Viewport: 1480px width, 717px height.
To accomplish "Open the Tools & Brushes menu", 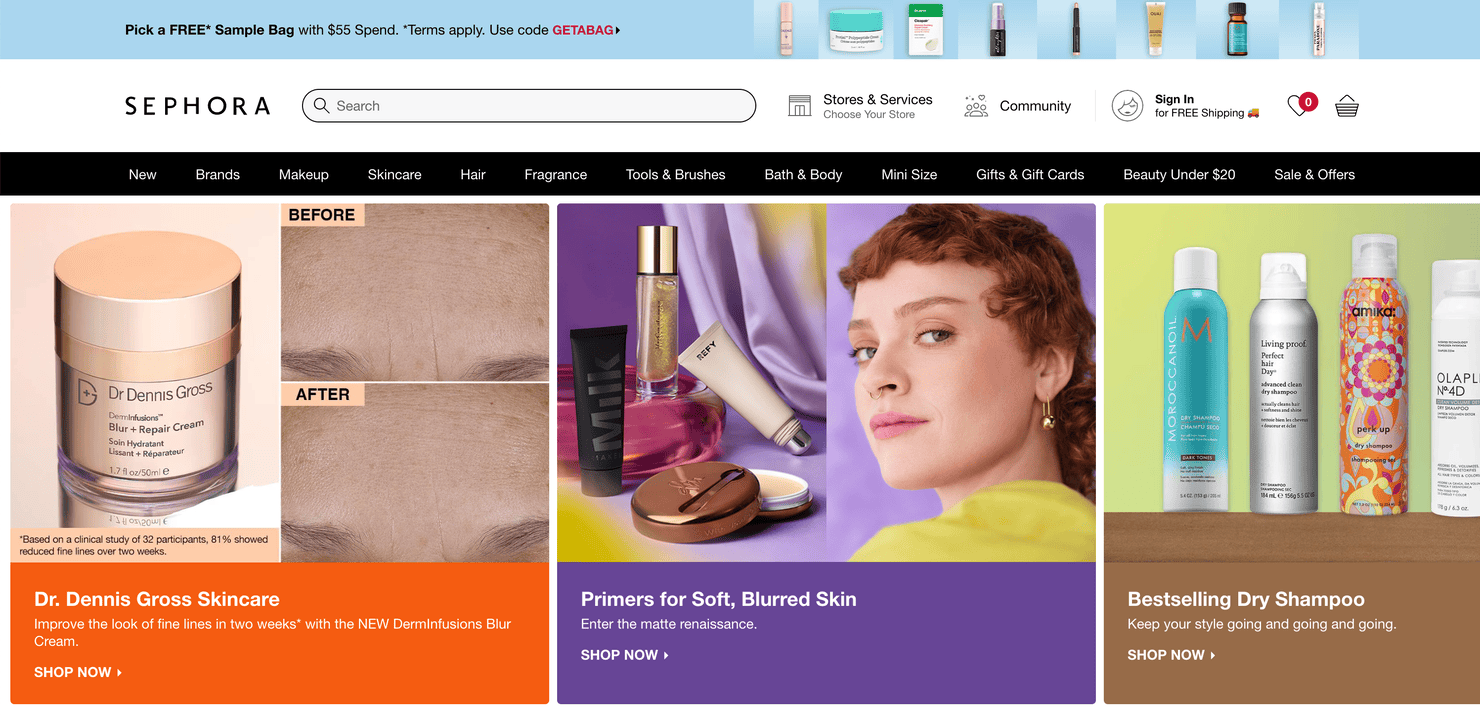I will tap(676, 174).
